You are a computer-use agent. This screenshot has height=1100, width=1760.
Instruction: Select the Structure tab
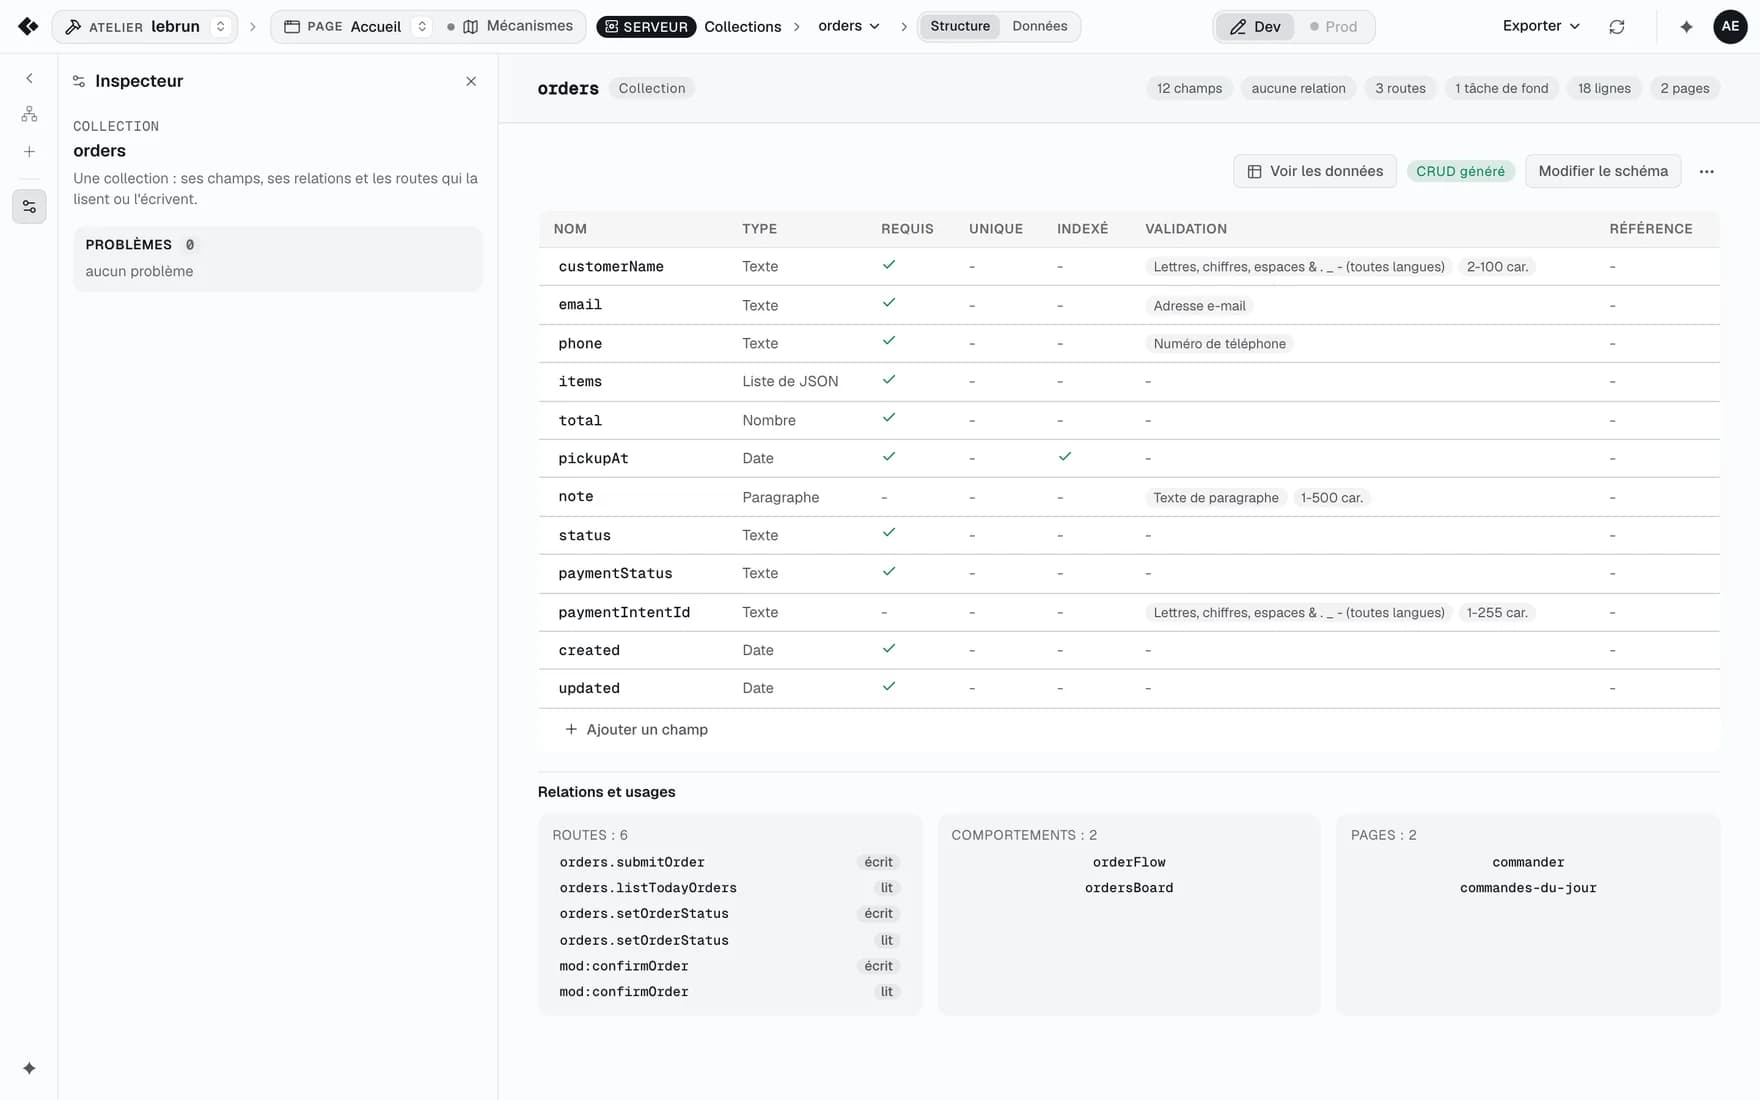[x=960, y=26]
